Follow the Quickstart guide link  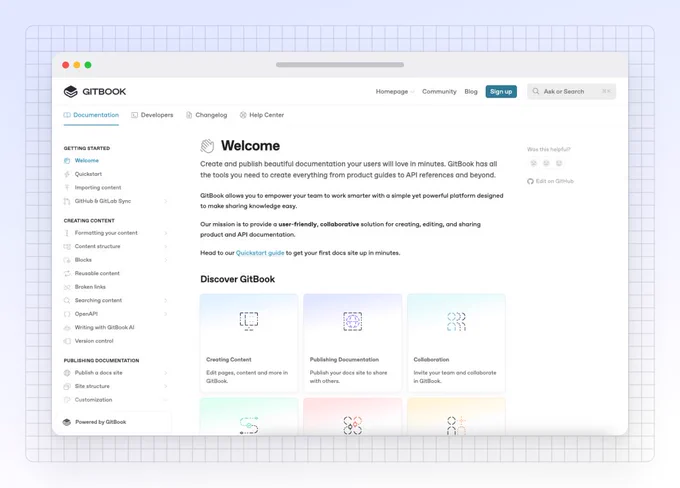point(260,253)
